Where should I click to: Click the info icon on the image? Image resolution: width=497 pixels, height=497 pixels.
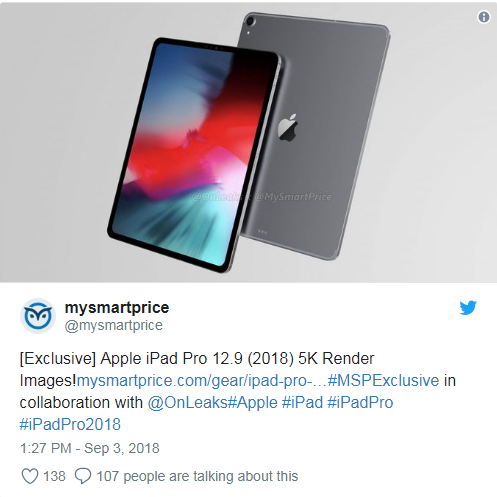(x=484, y=17)
